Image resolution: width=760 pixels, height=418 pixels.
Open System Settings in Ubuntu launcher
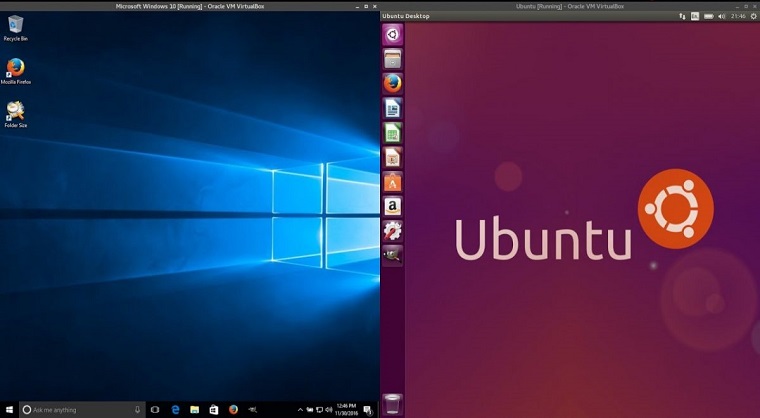[393, 231]
